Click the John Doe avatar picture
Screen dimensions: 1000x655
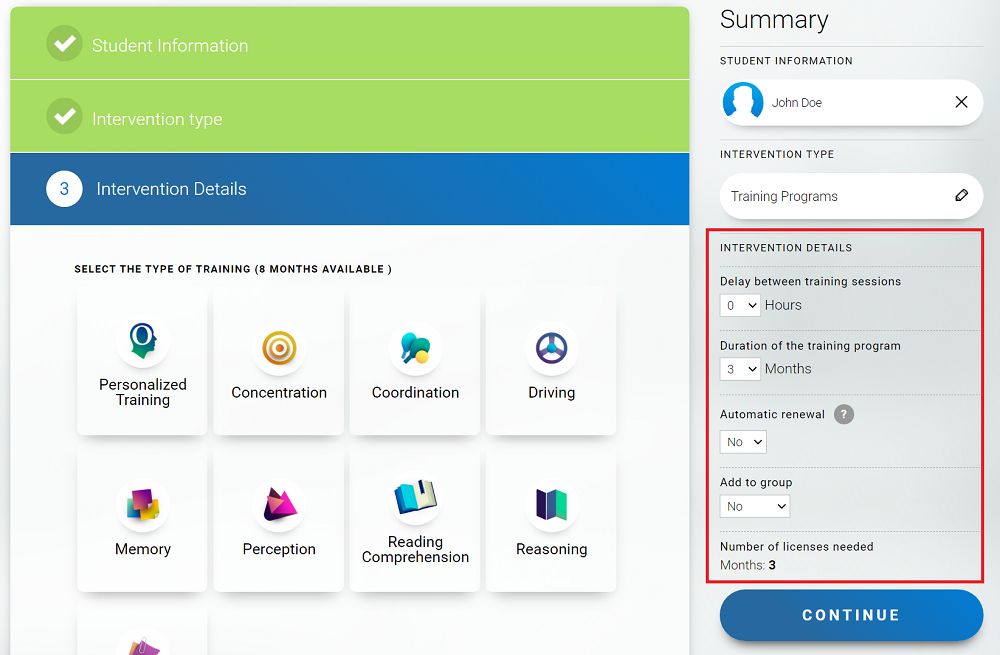743,102
